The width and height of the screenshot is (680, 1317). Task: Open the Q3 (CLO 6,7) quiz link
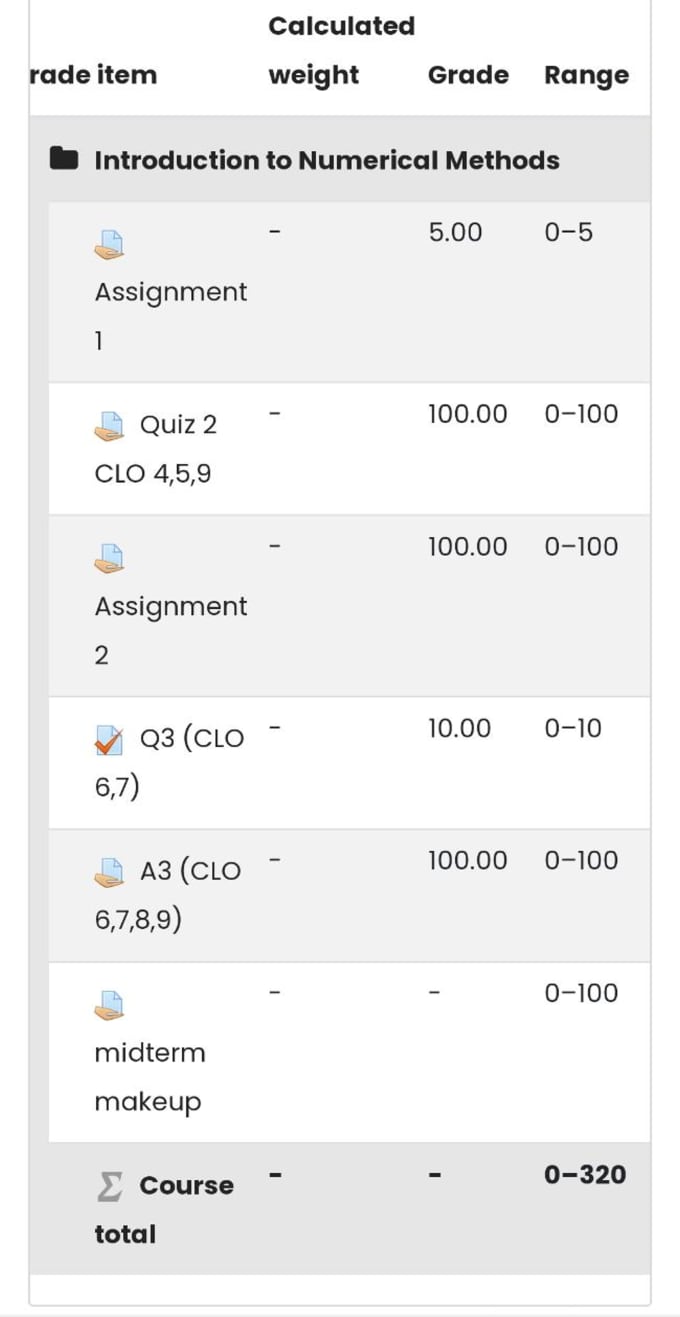click(x=169, y=763)
